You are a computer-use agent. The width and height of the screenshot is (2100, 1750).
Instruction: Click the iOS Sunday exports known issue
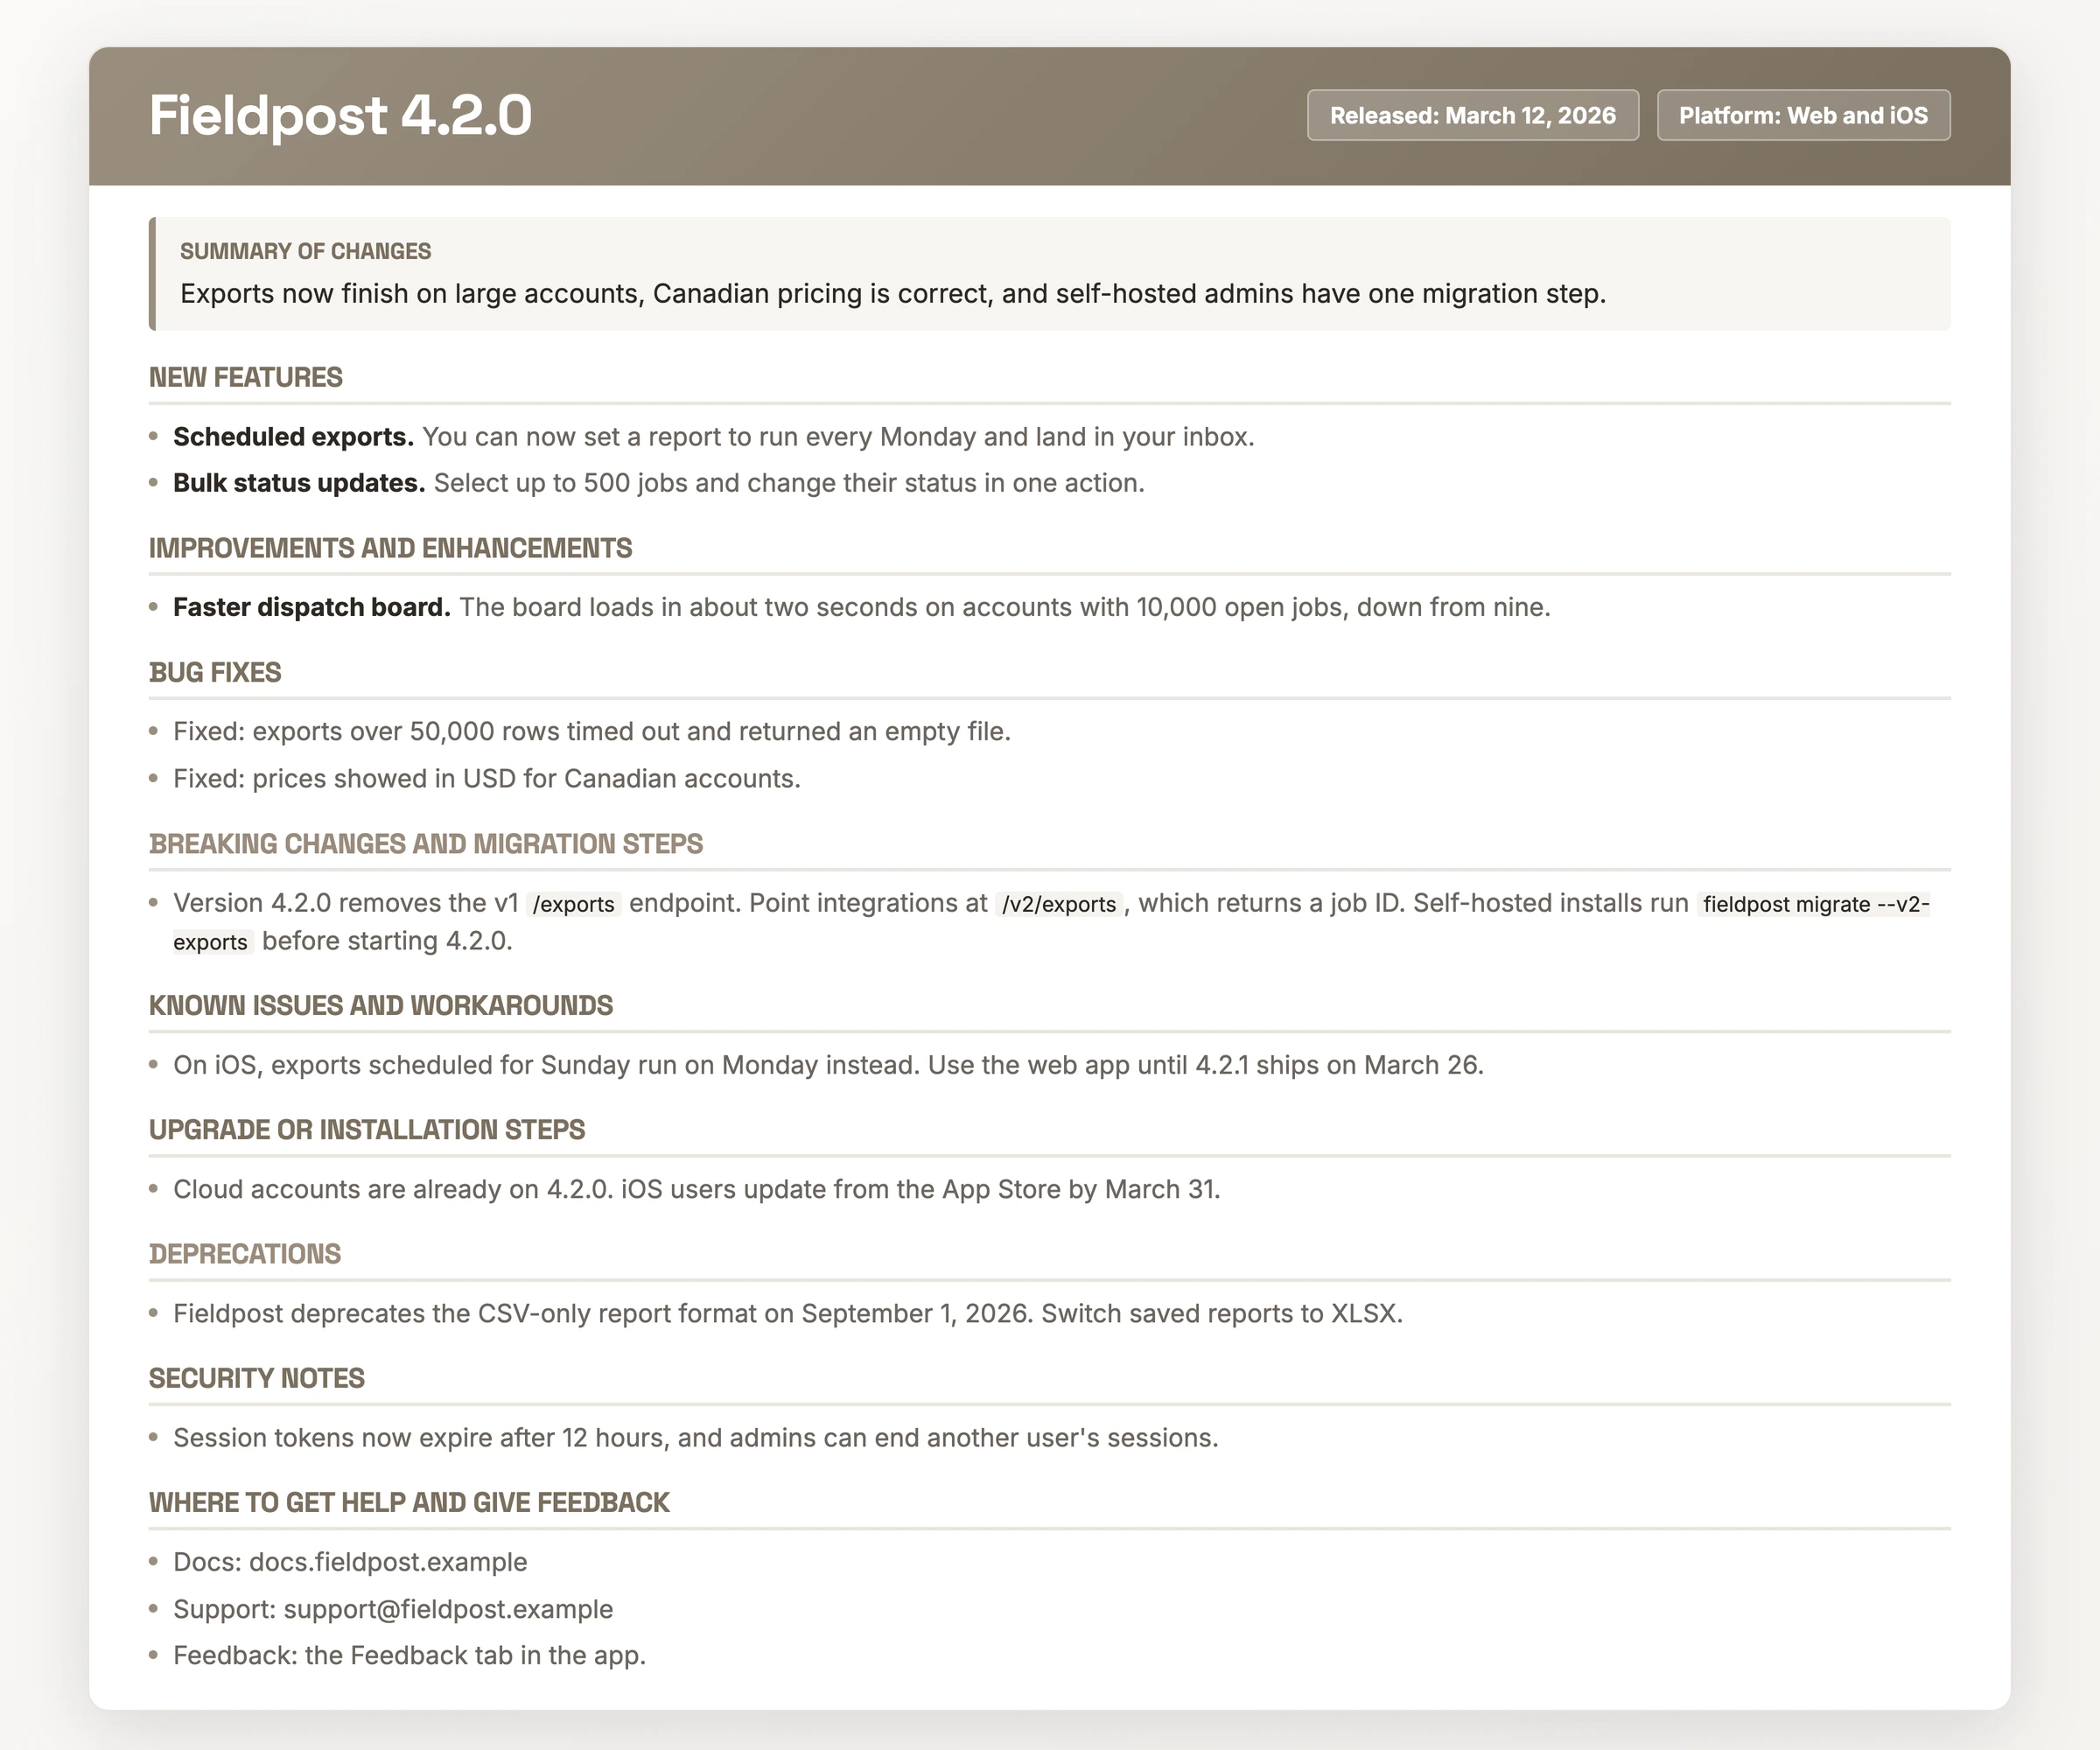828,1065
